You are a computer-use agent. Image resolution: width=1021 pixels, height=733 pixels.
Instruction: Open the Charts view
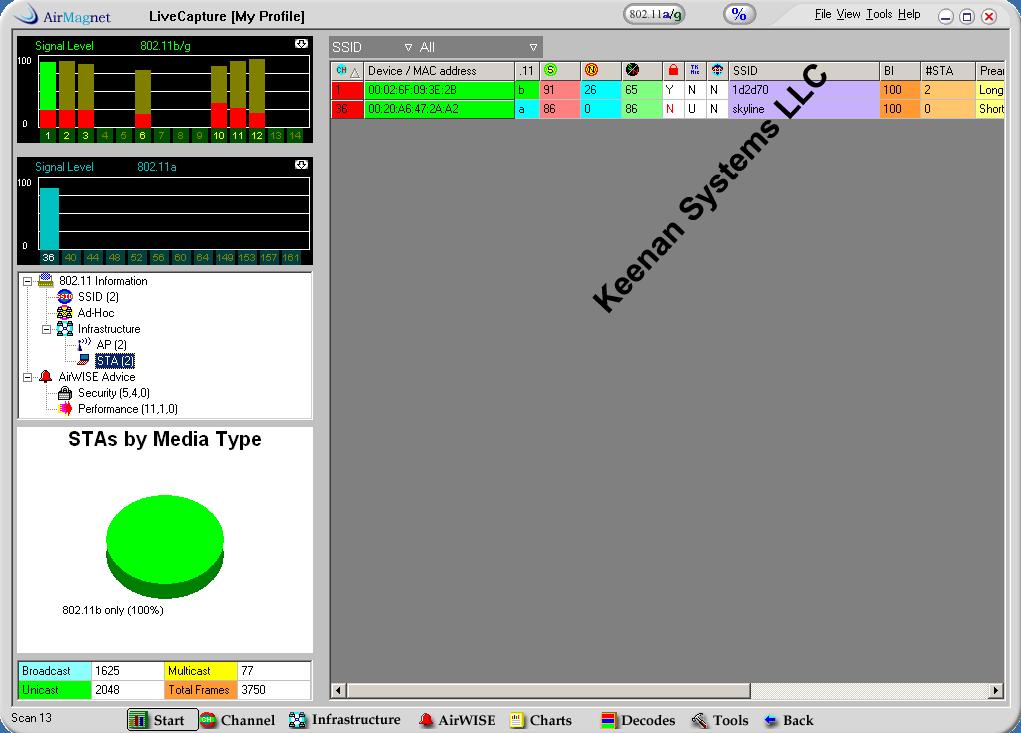[541, 720]
